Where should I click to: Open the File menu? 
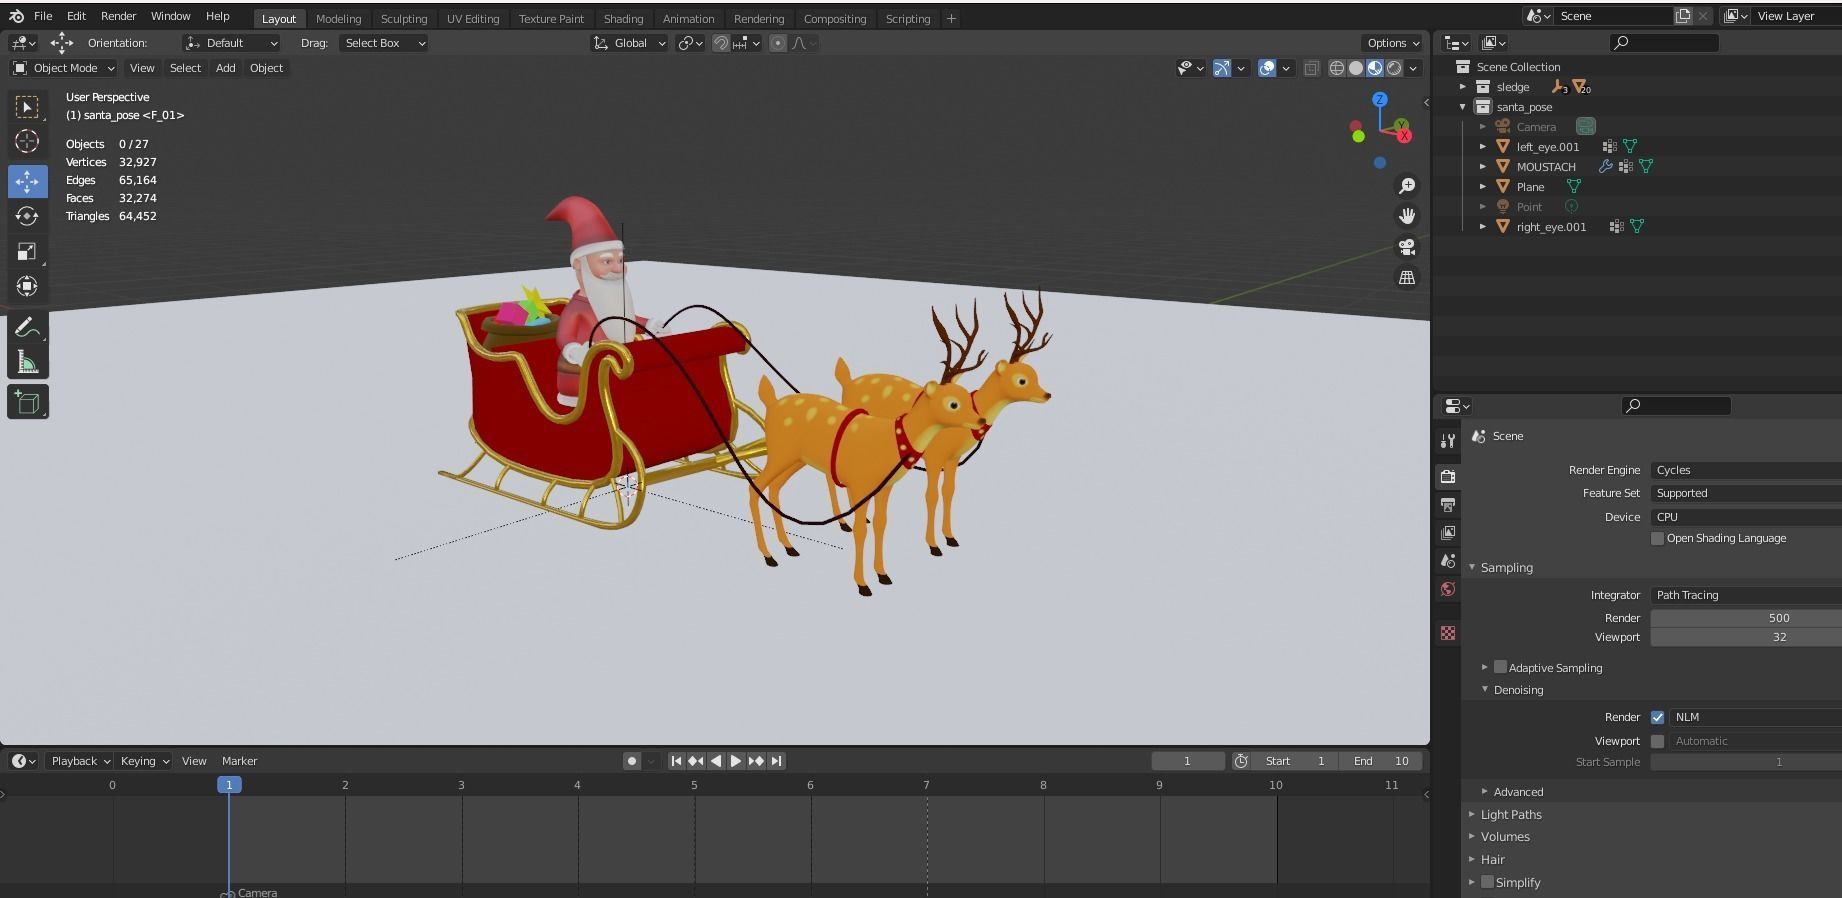click(43, 16)
